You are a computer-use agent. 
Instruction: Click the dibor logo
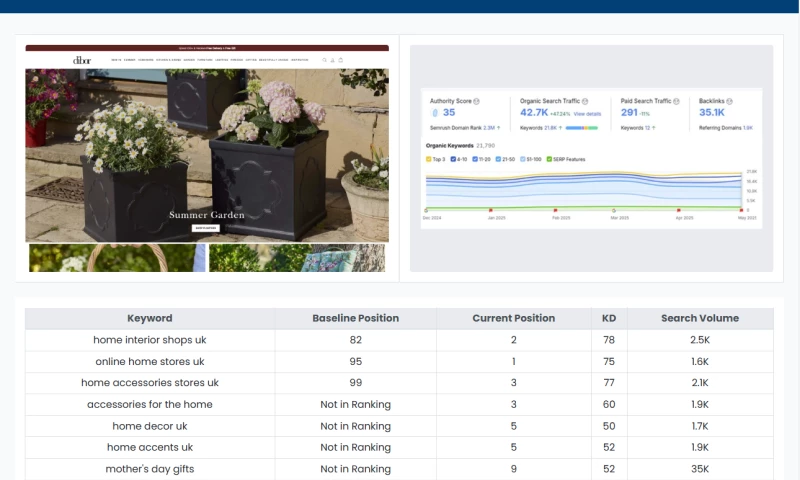pos(82,60)
